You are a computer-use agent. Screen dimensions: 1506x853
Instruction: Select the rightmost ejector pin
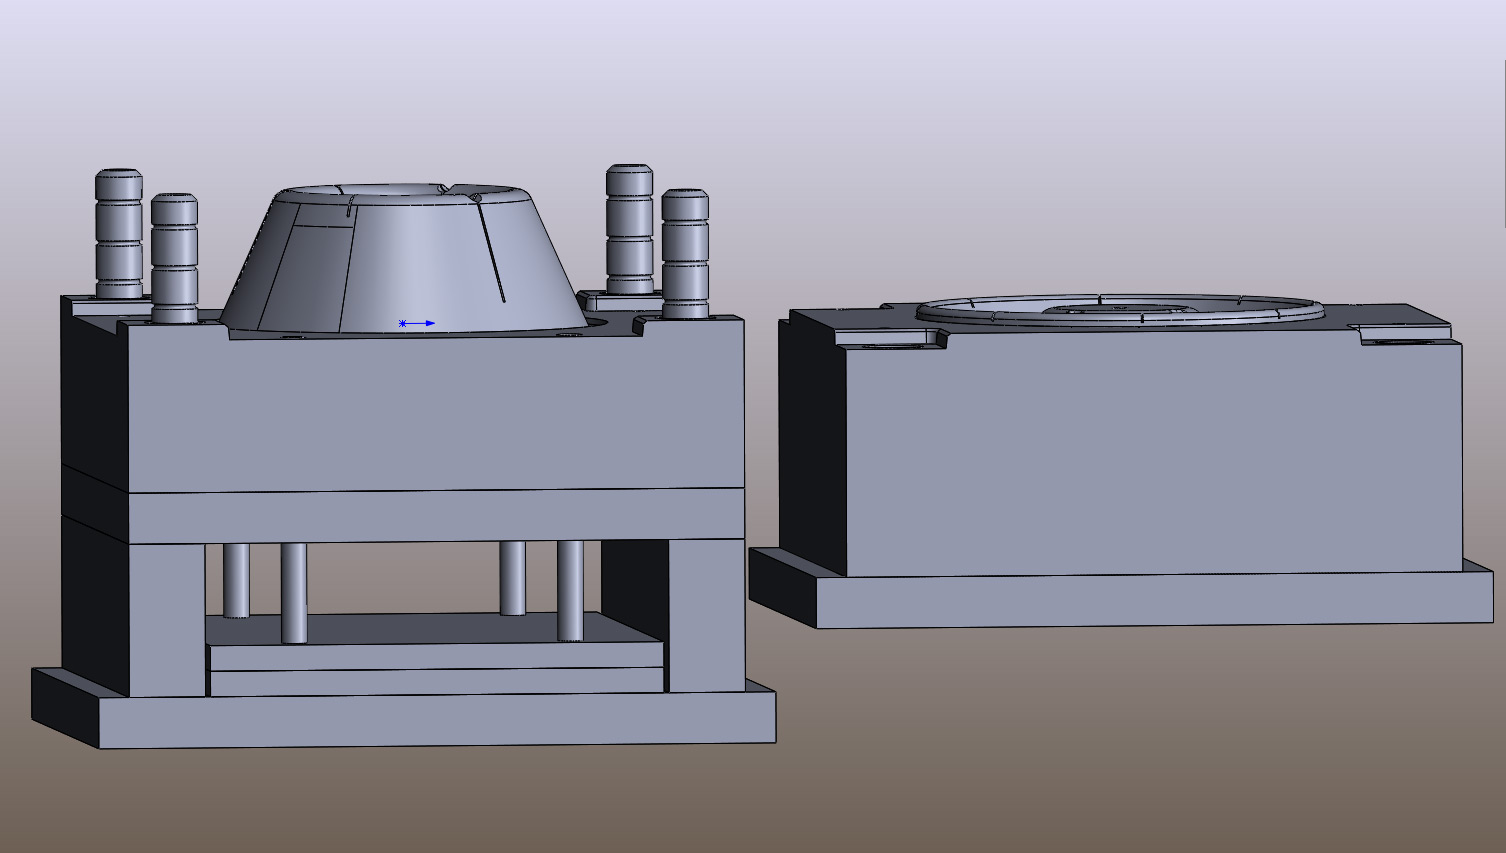pyautogui.click(x=570, y=590)
